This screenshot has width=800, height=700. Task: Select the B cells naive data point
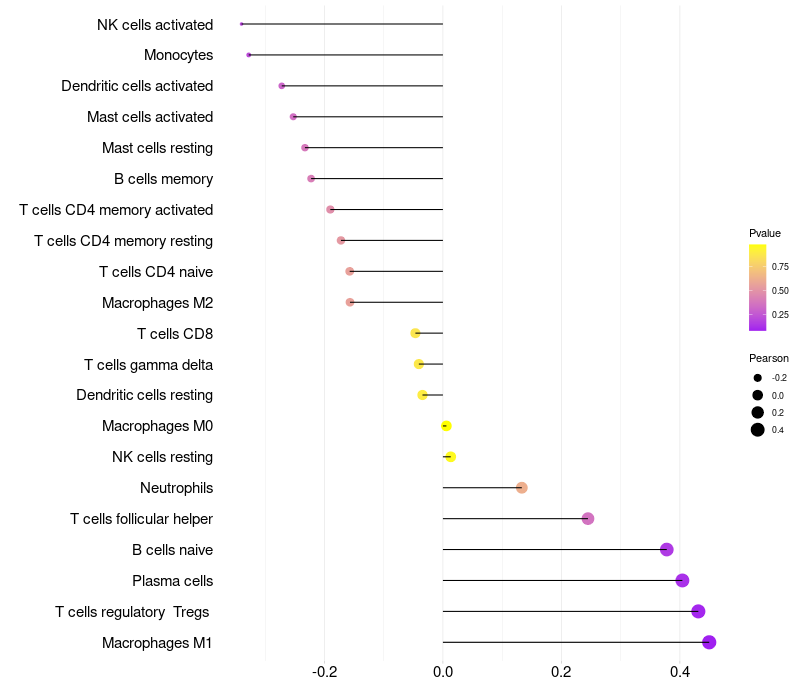click(x=667, y=549)
